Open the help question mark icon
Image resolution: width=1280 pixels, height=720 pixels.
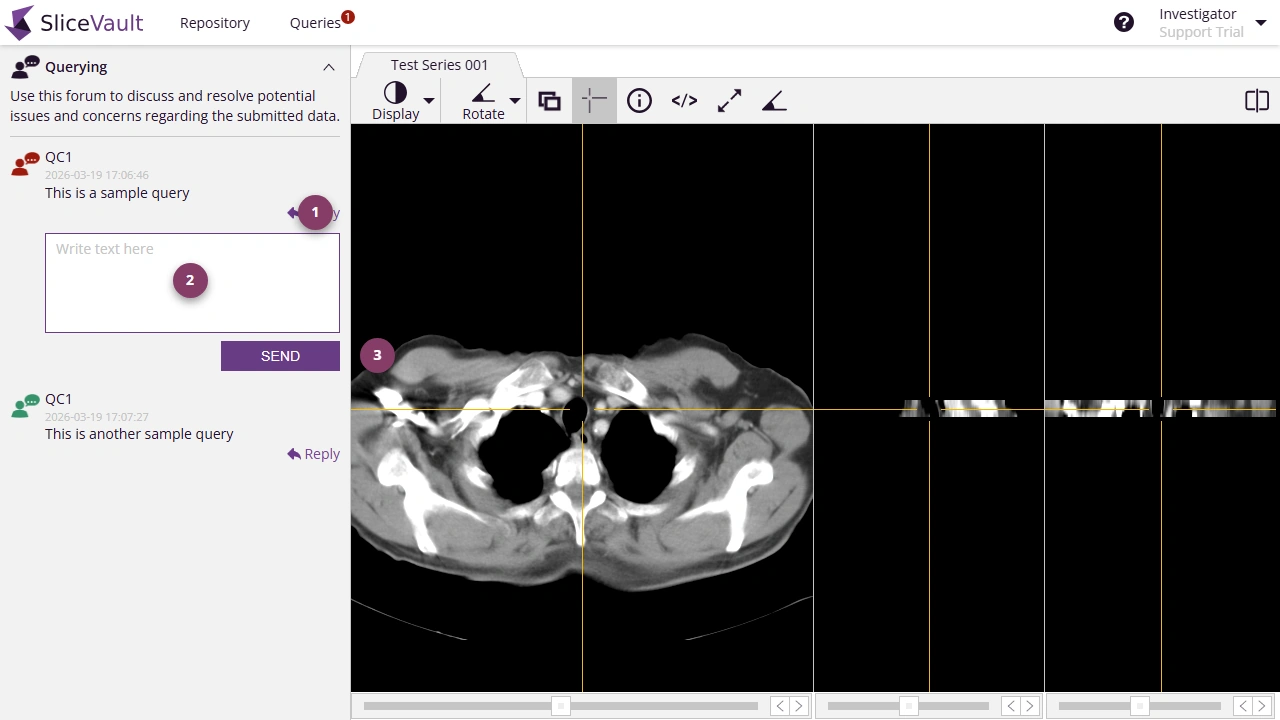pos(1124,21)
